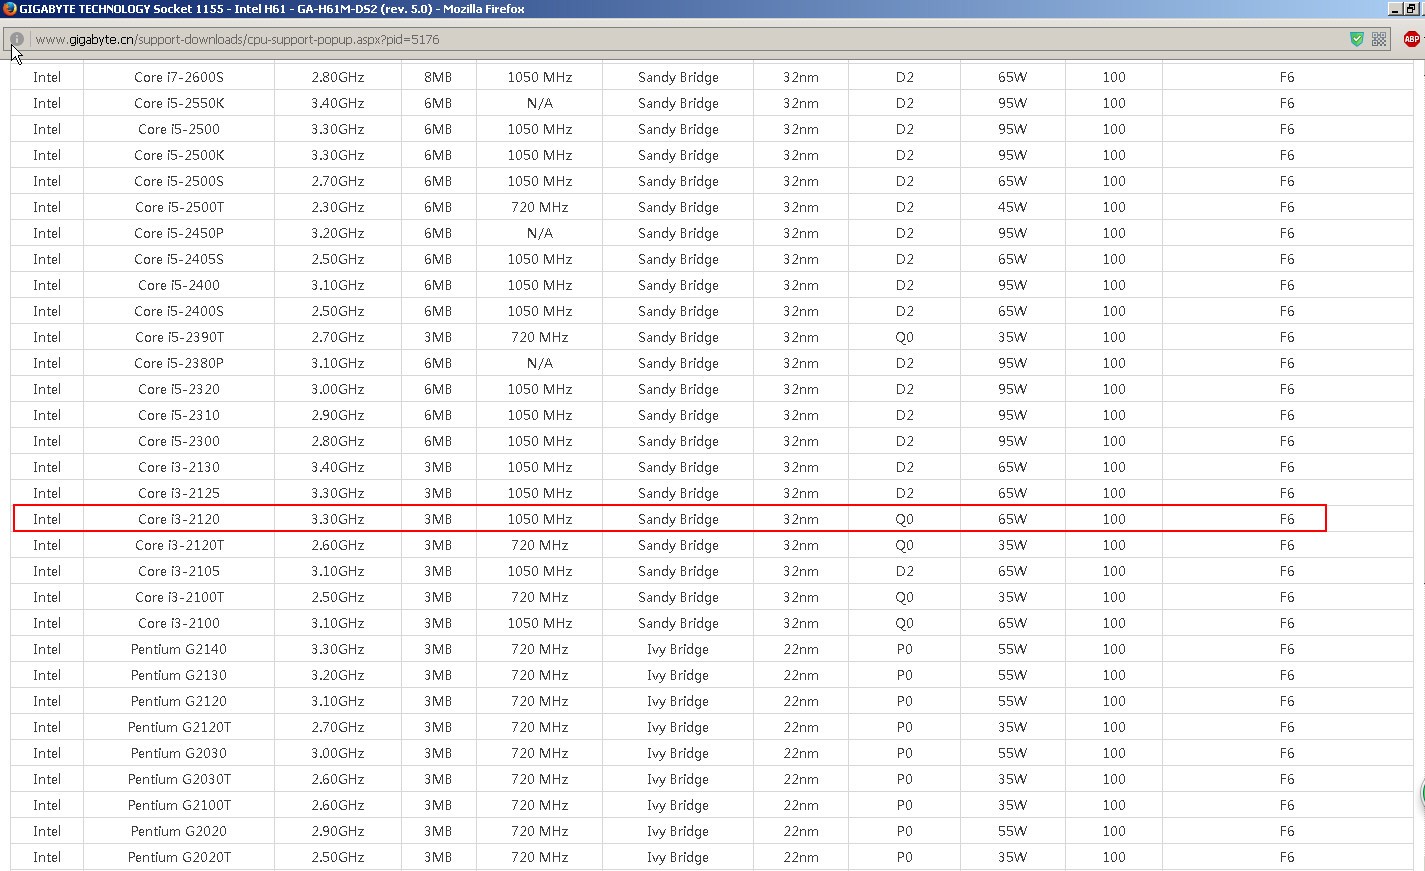
Task: Click Intel vendor in the Core i7-2600S row
Action: (x=47, y=77)
